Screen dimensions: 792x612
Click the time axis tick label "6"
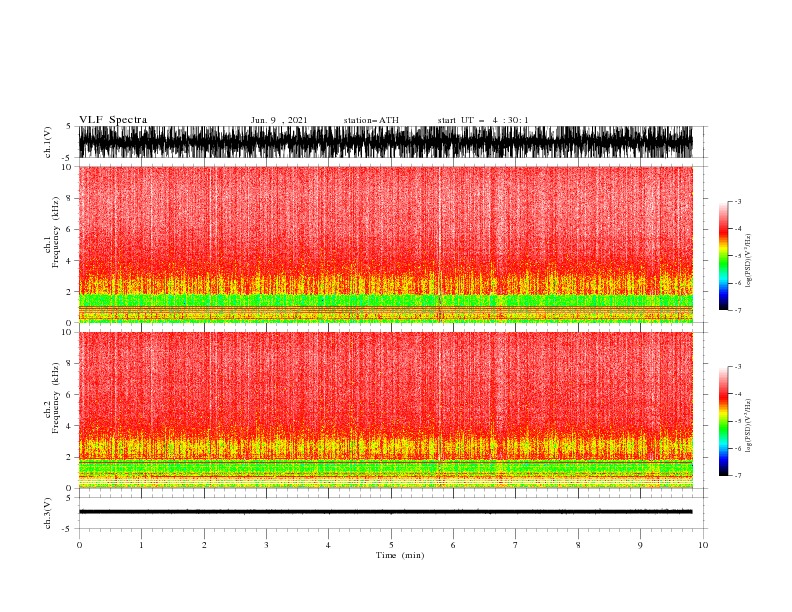[x=453, y=545]
